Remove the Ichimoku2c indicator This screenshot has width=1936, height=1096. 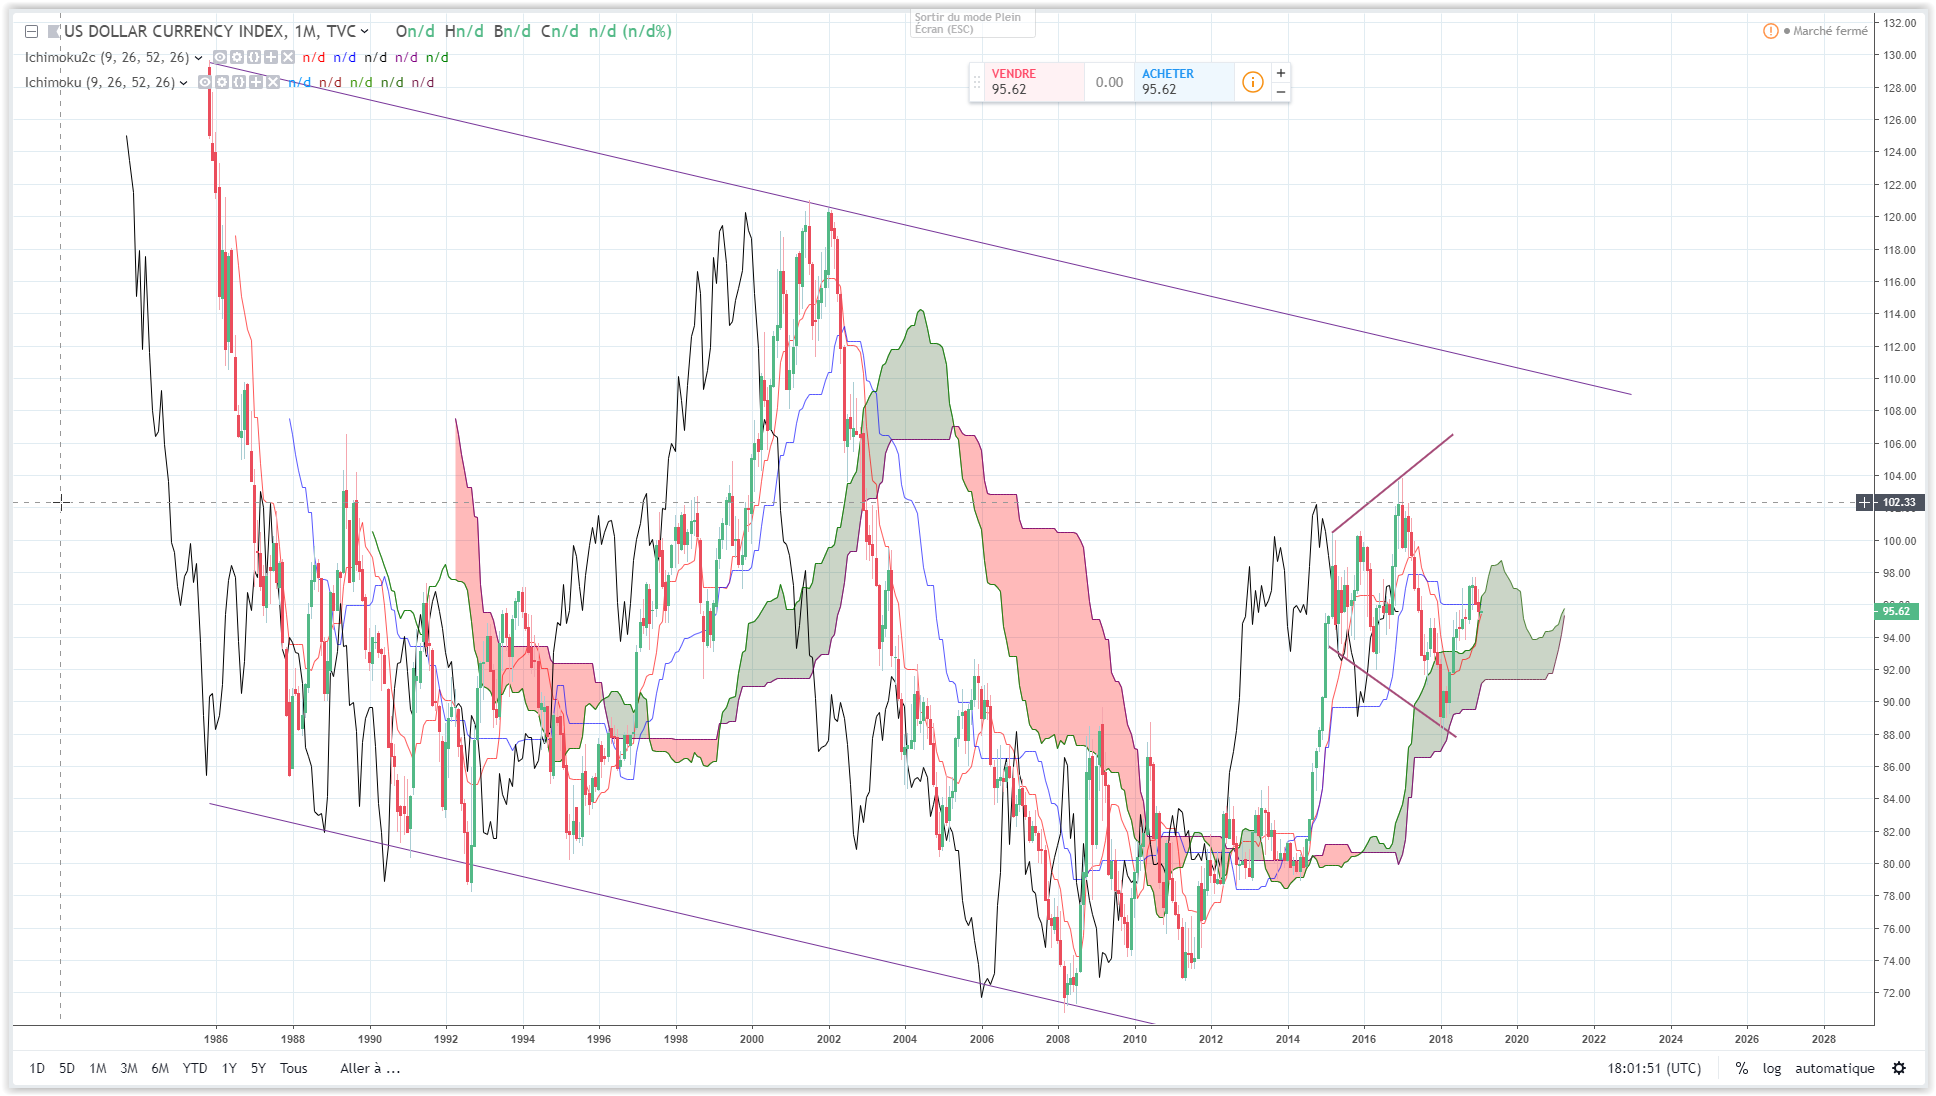click(x=288, y=57)
